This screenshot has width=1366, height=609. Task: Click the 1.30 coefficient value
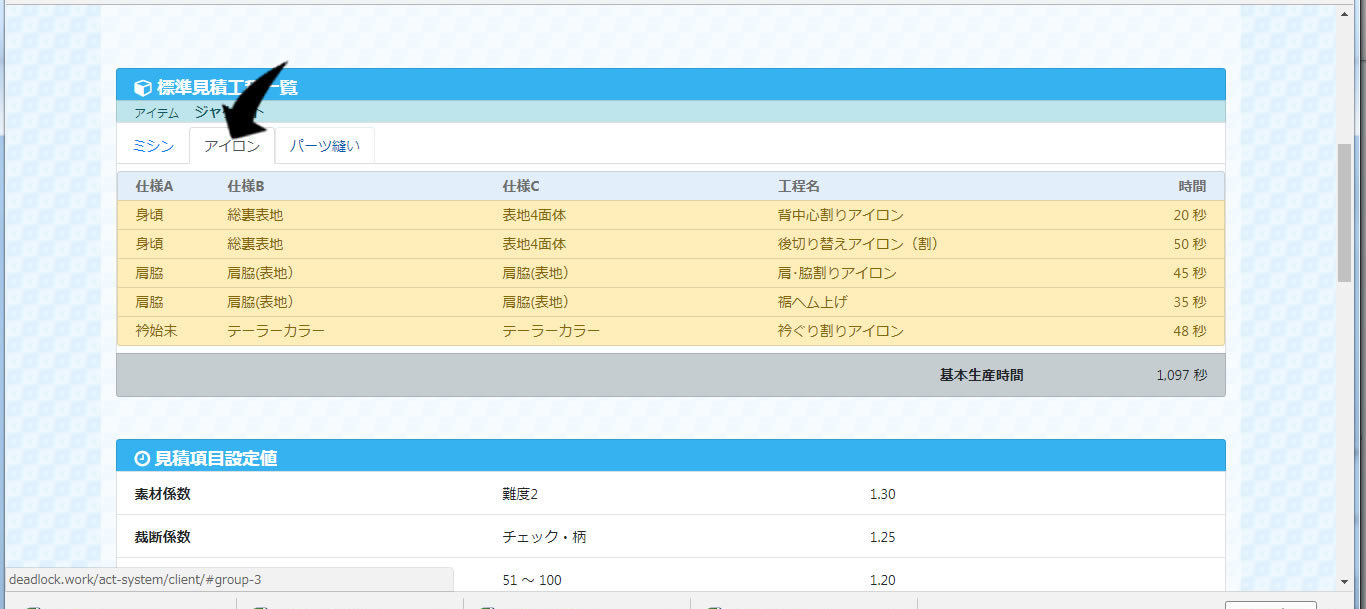point(882,494)
